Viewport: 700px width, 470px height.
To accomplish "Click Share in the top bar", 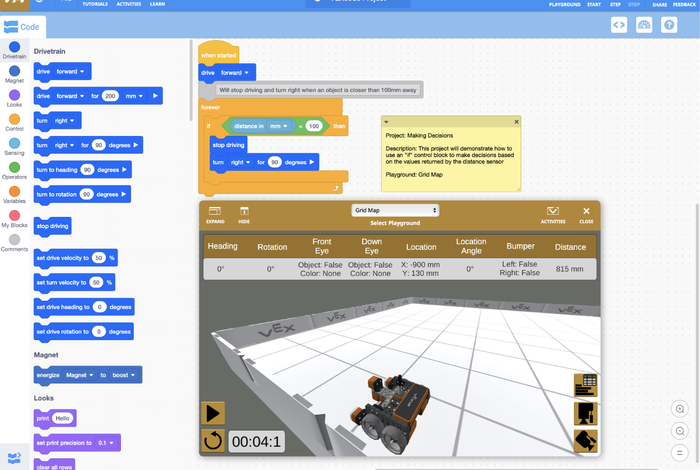I will [659, 4].
